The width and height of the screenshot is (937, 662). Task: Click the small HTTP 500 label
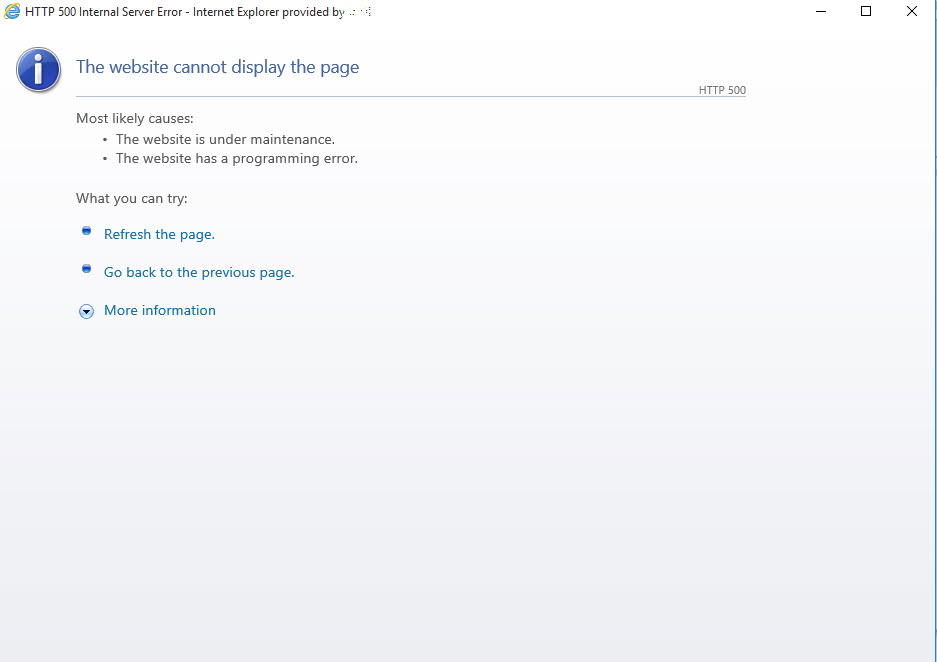722,91
